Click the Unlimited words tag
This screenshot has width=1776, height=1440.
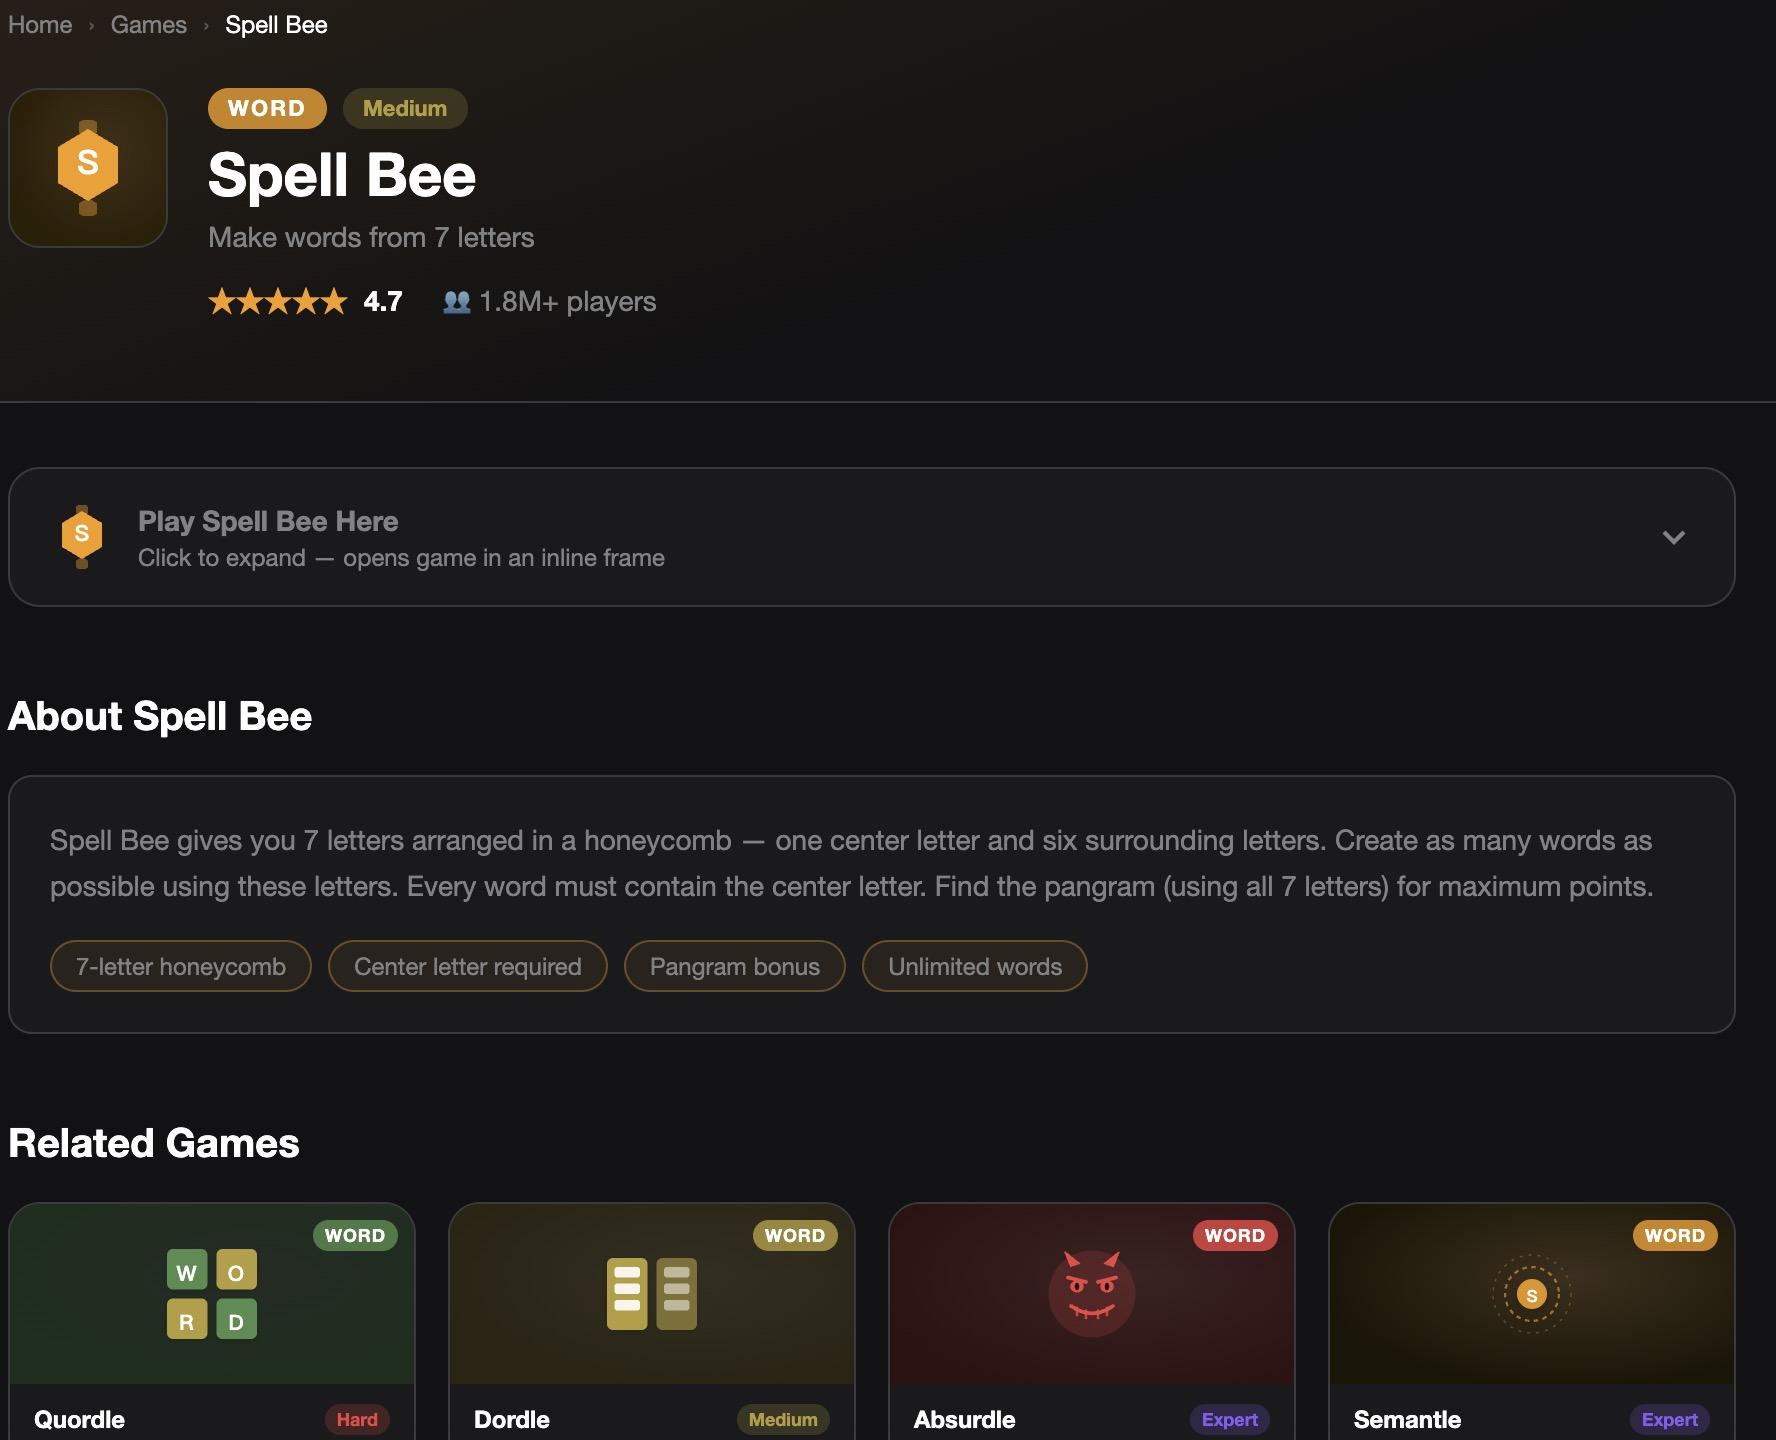pyautogui.click(x=974, y=966)
